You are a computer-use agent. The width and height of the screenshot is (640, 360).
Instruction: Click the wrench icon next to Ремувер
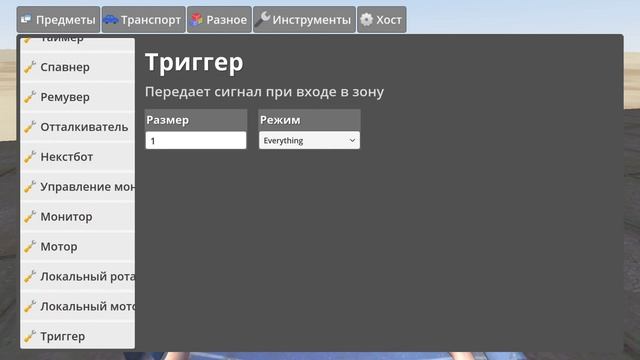(x=30, y=97)
